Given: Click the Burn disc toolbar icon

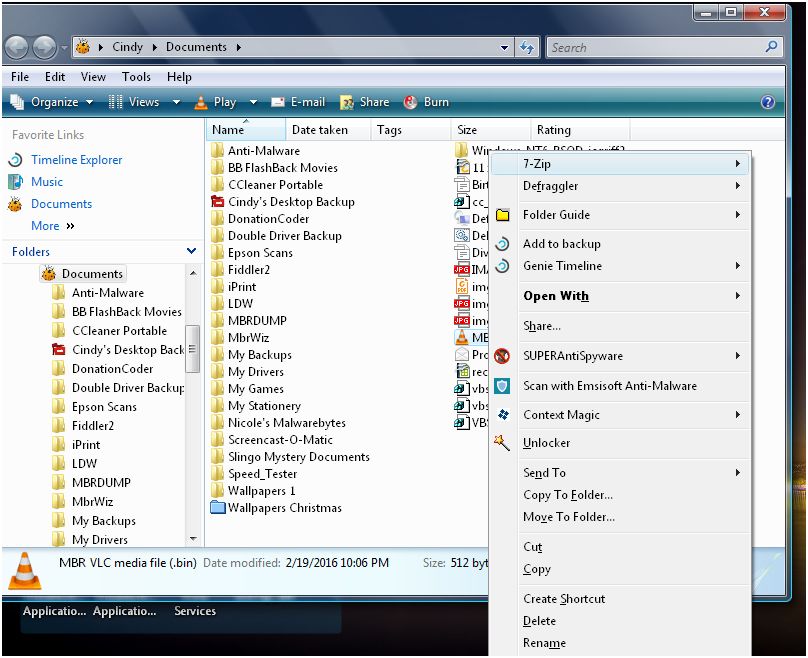Looking at the screenshot, I should click(410, 102).
